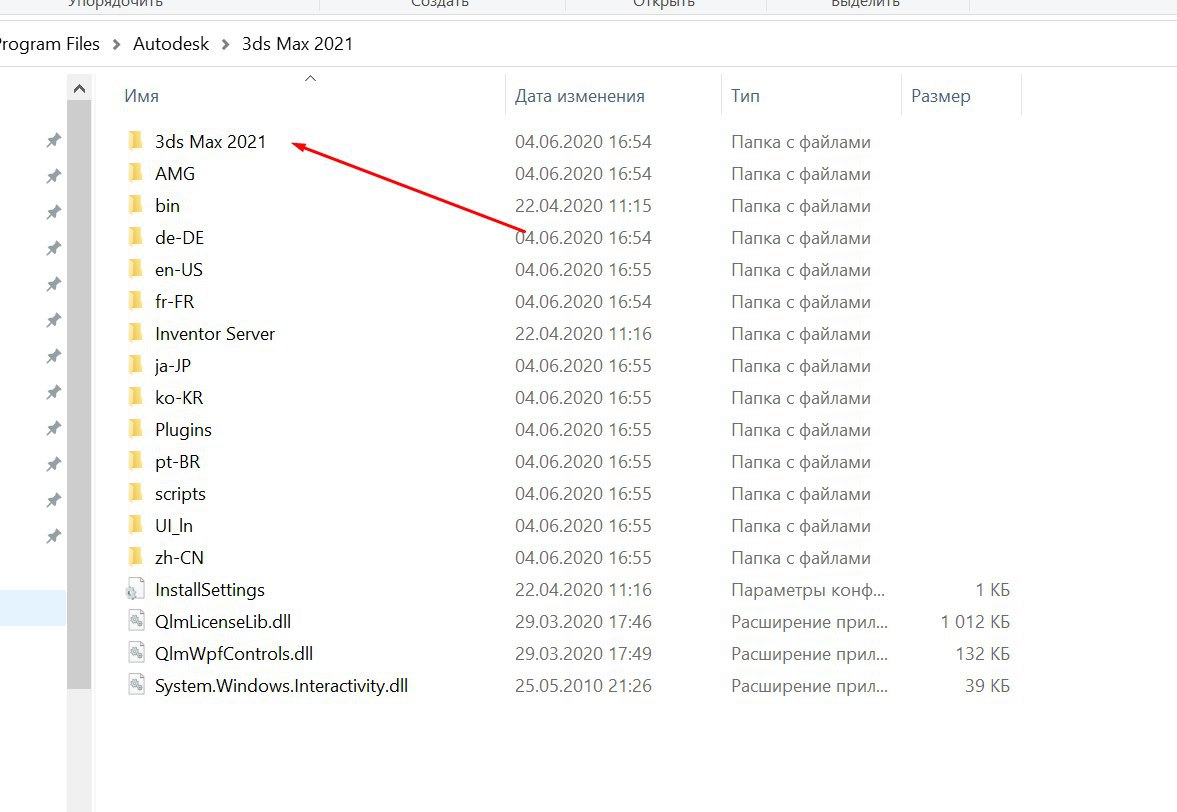Click the 25.05.2010 21:26 date cell
This screenshot has width=1177, height=812.
[x=583, y=685]
